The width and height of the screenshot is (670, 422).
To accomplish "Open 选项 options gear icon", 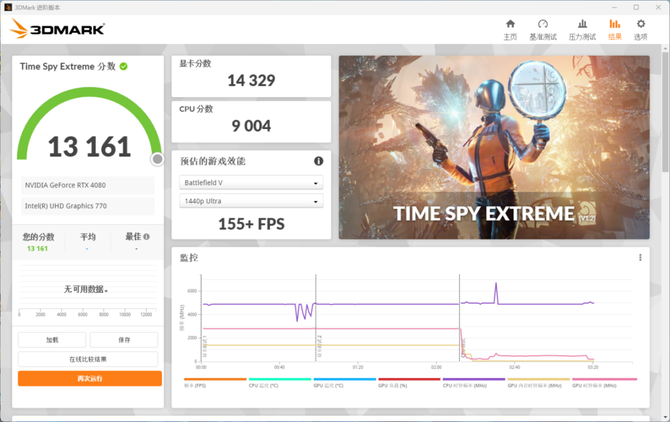I will click(640, 29).
